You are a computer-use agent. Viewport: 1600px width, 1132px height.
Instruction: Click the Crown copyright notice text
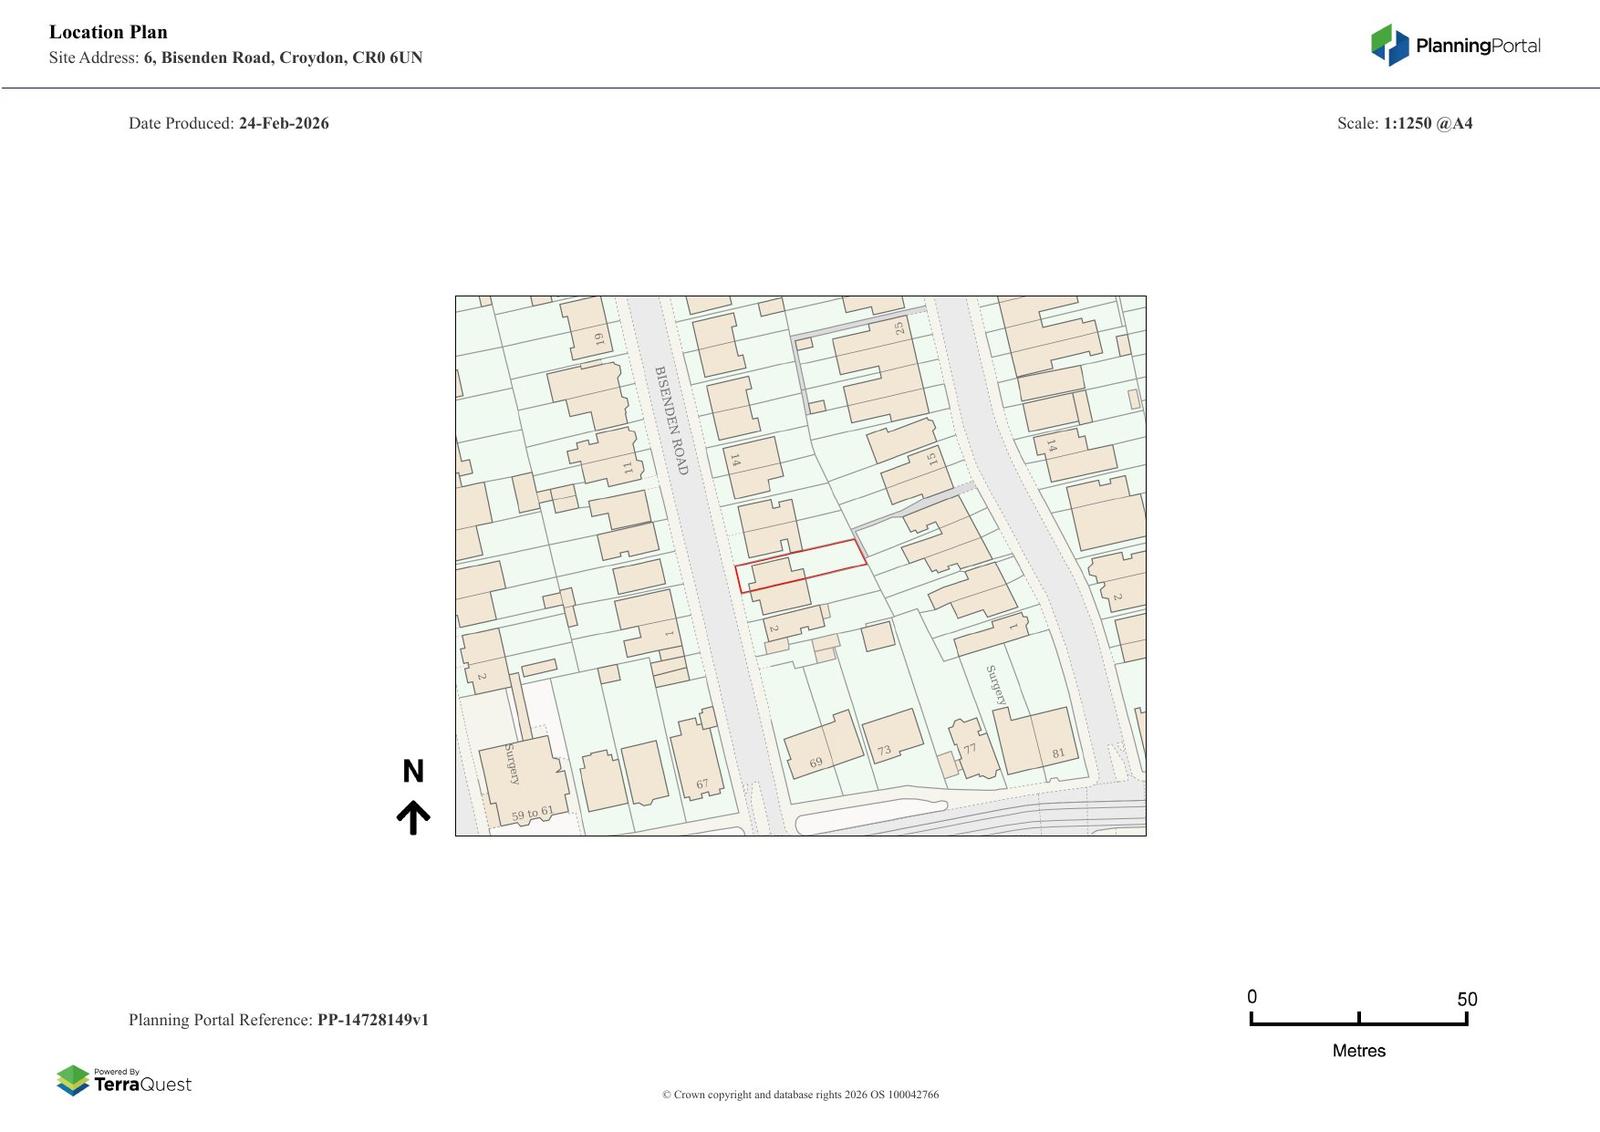[x=800, y=1094]
